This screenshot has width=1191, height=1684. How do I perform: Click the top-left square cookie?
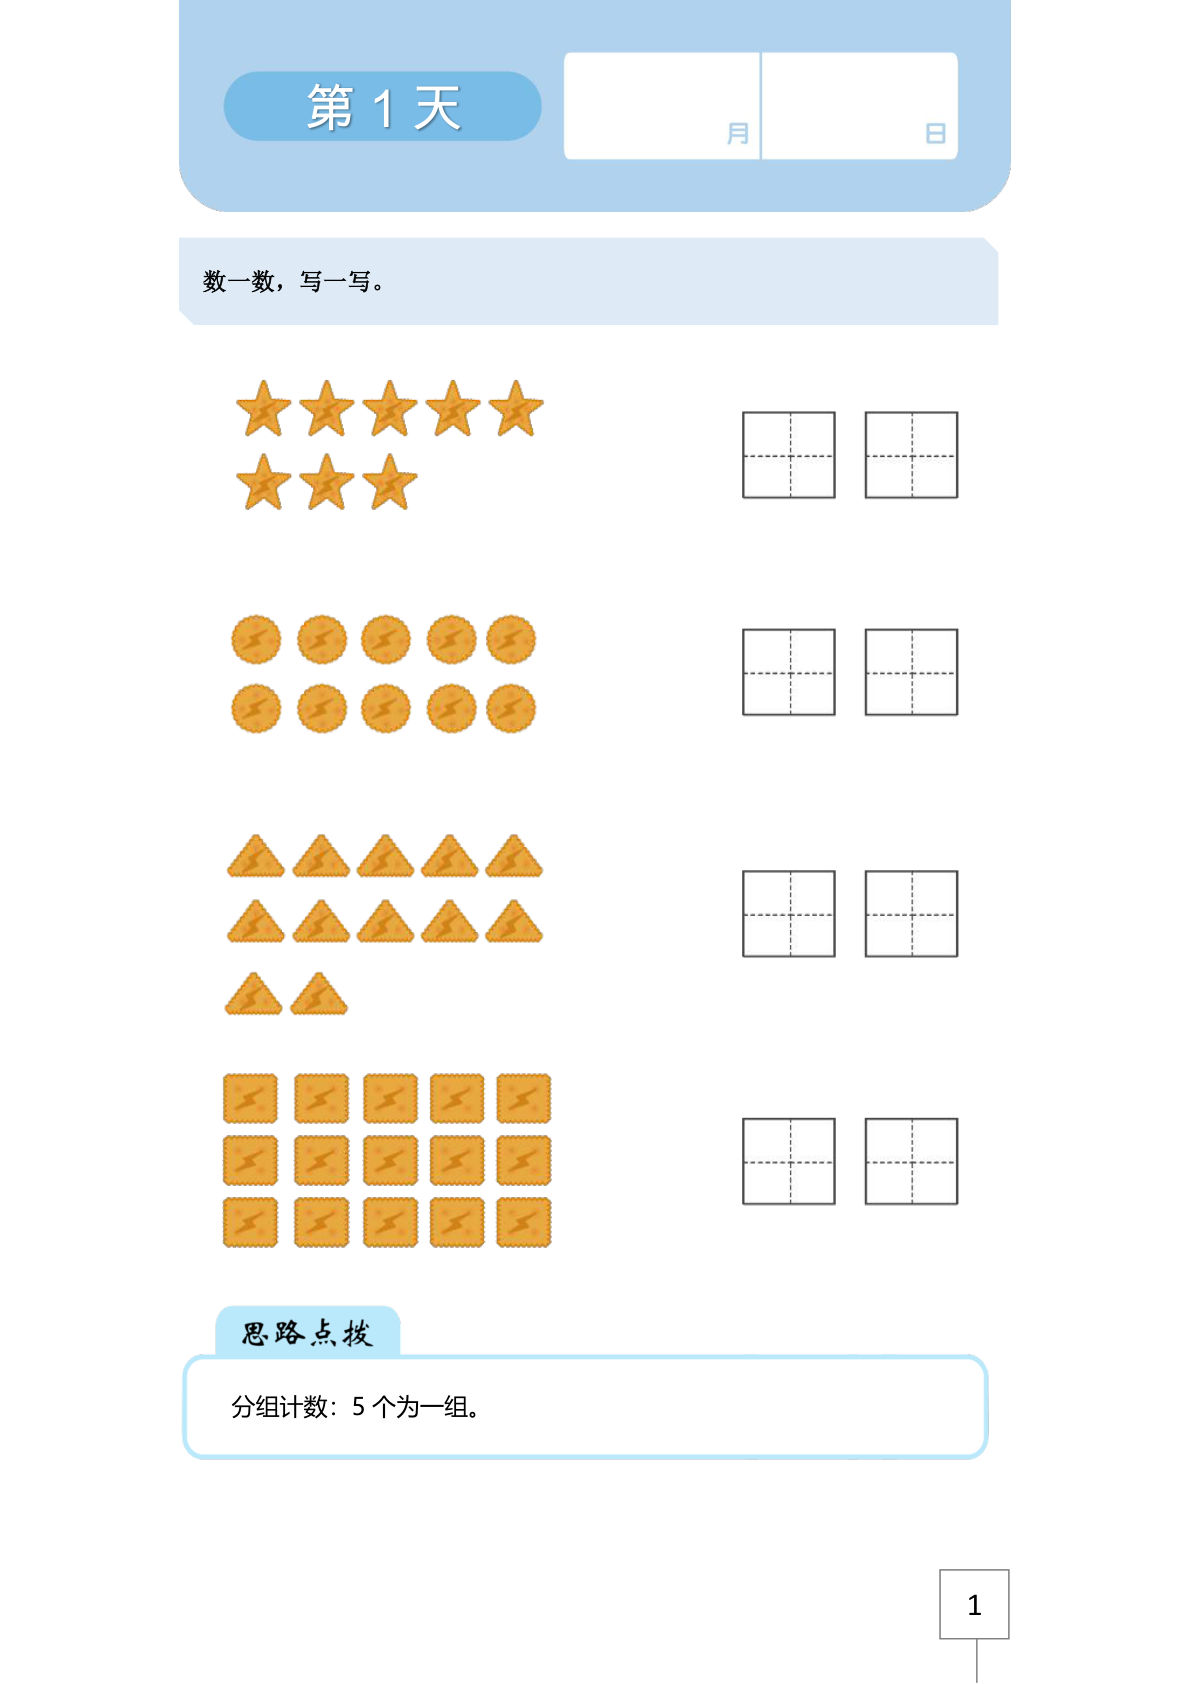point(250,1099)
